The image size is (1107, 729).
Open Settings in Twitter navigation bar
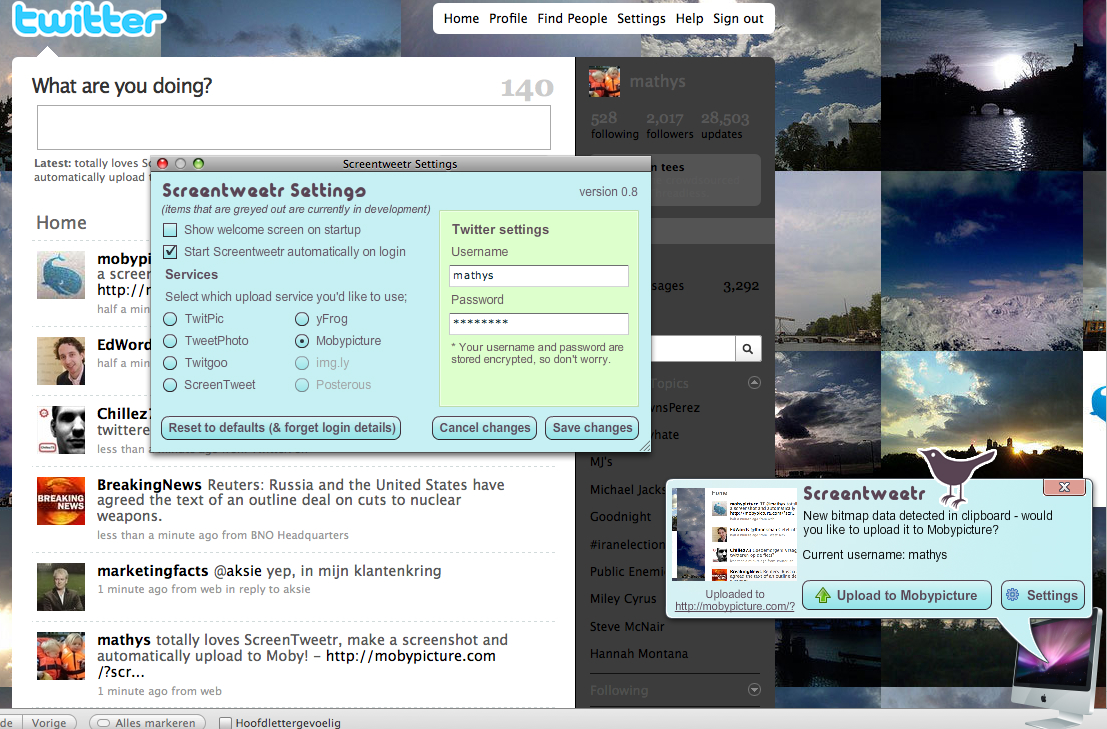coord(641,18)
